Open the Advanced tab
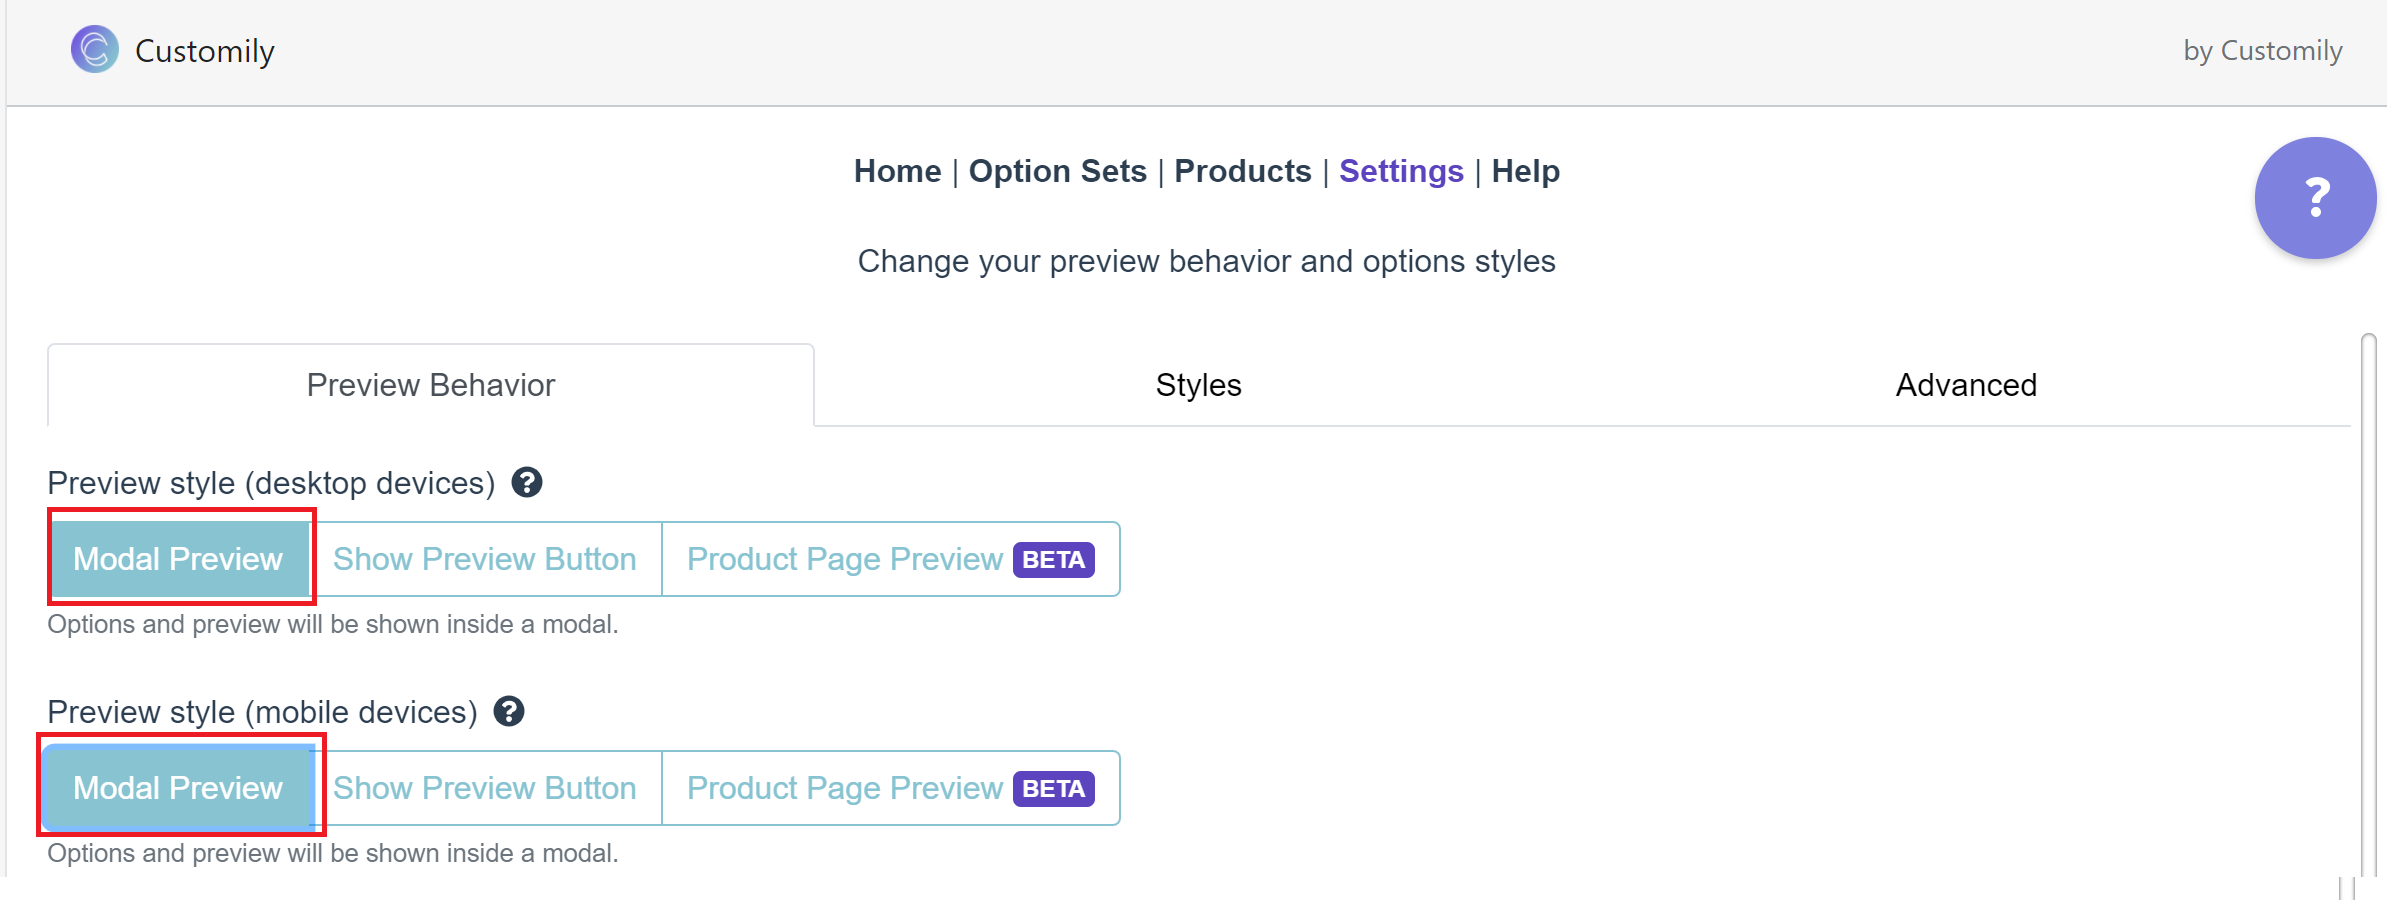Image resolution: width=2387 pixels, height=900 pixels. coord(1966,385)
